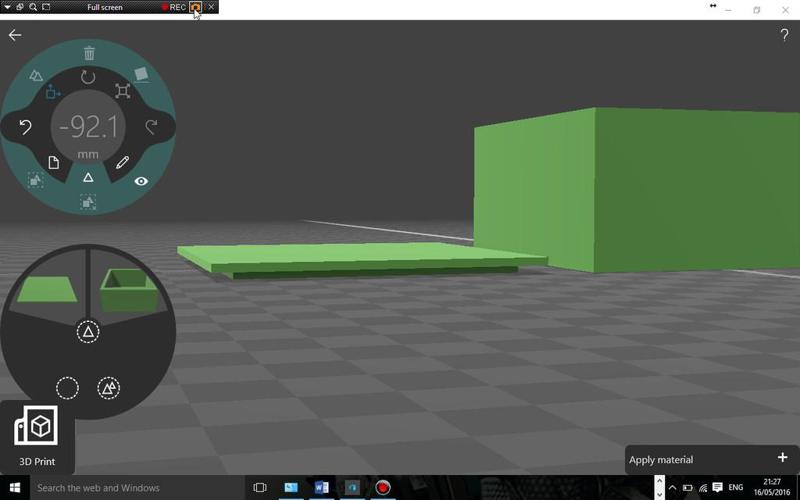Screen dimensions: 800x500
Task: Click the recorder region rectangle icon
Action: pyautogui.click(x=46, y=7)
